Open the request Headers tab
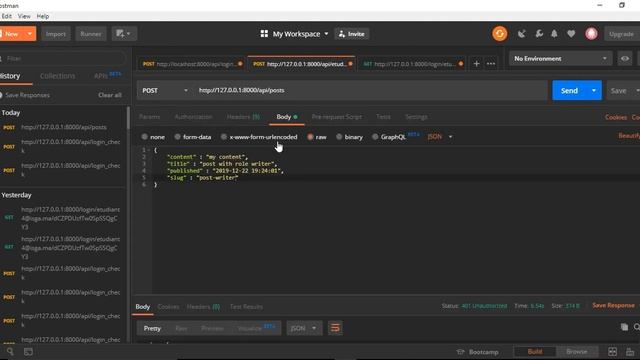 pos(243,117)
